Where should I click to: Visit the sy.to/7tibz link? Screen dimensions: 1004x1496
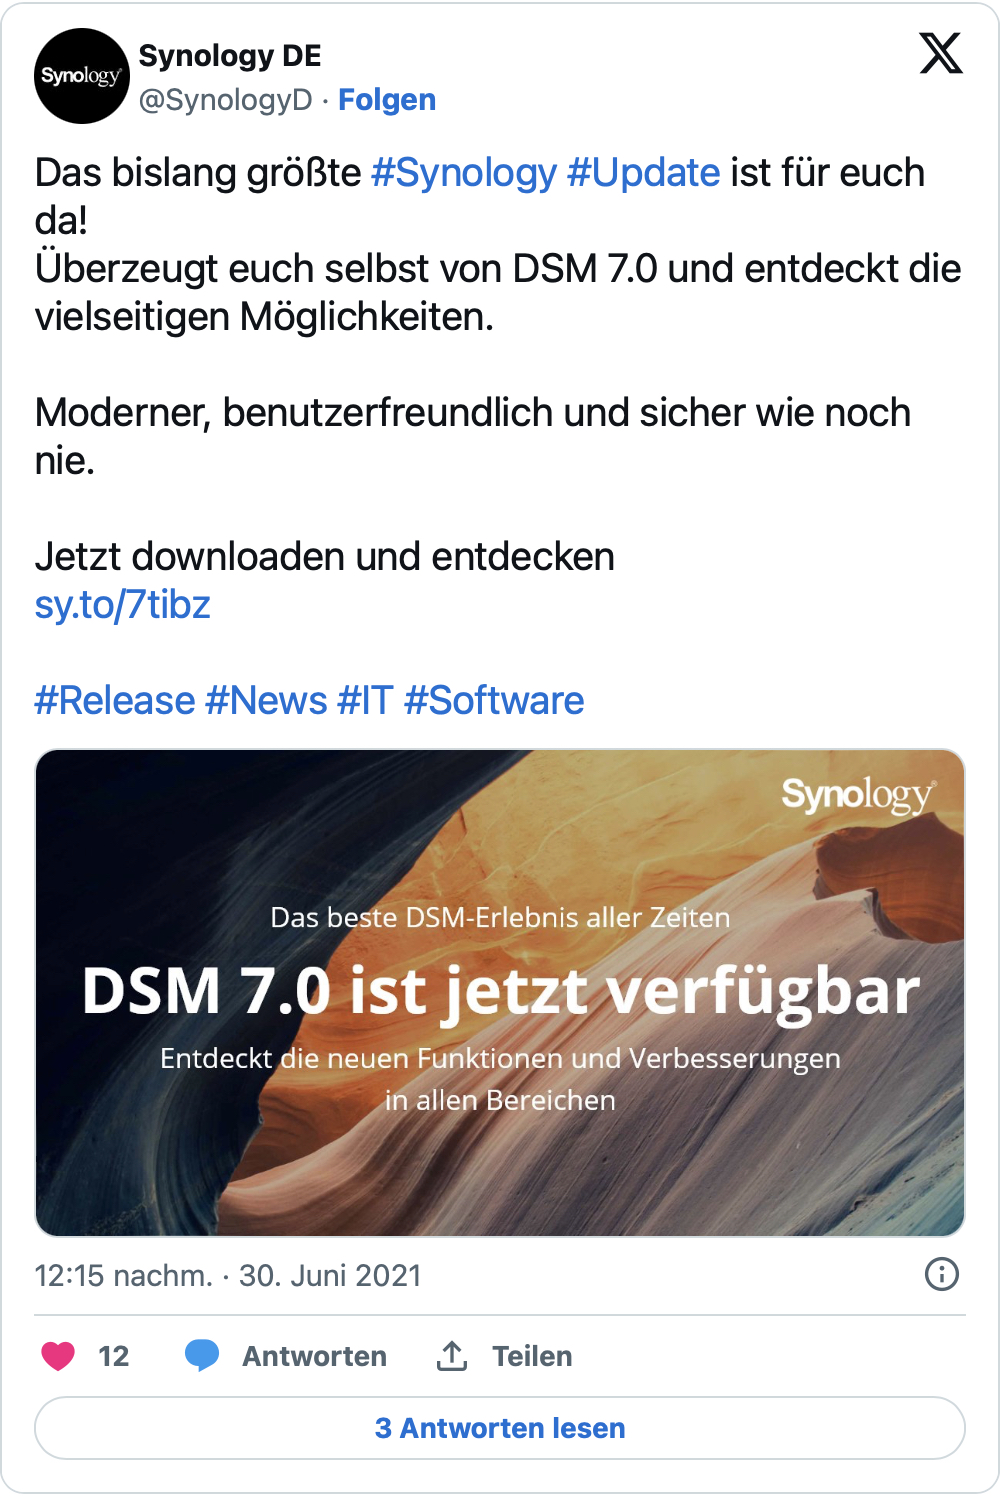[x=123, y=605]
